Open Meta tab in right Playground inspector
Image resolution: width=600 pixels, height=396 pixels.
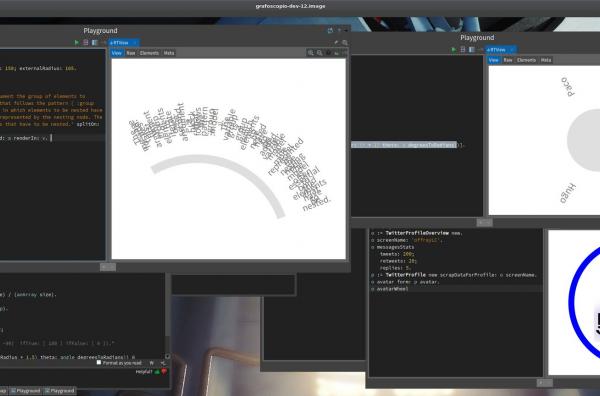click(546, 60)
